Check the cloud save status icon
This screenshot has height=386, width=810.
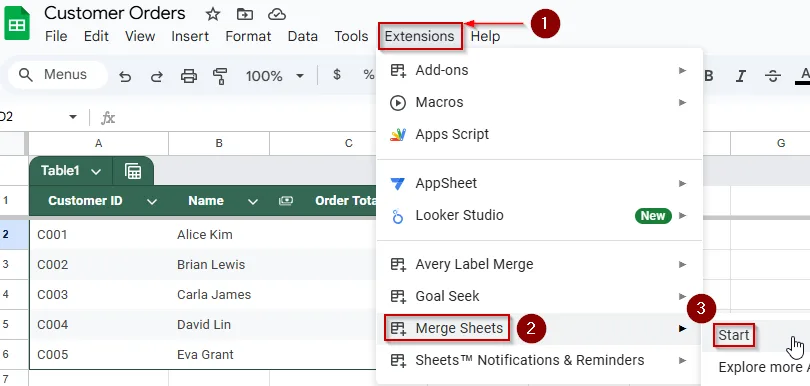277,14
